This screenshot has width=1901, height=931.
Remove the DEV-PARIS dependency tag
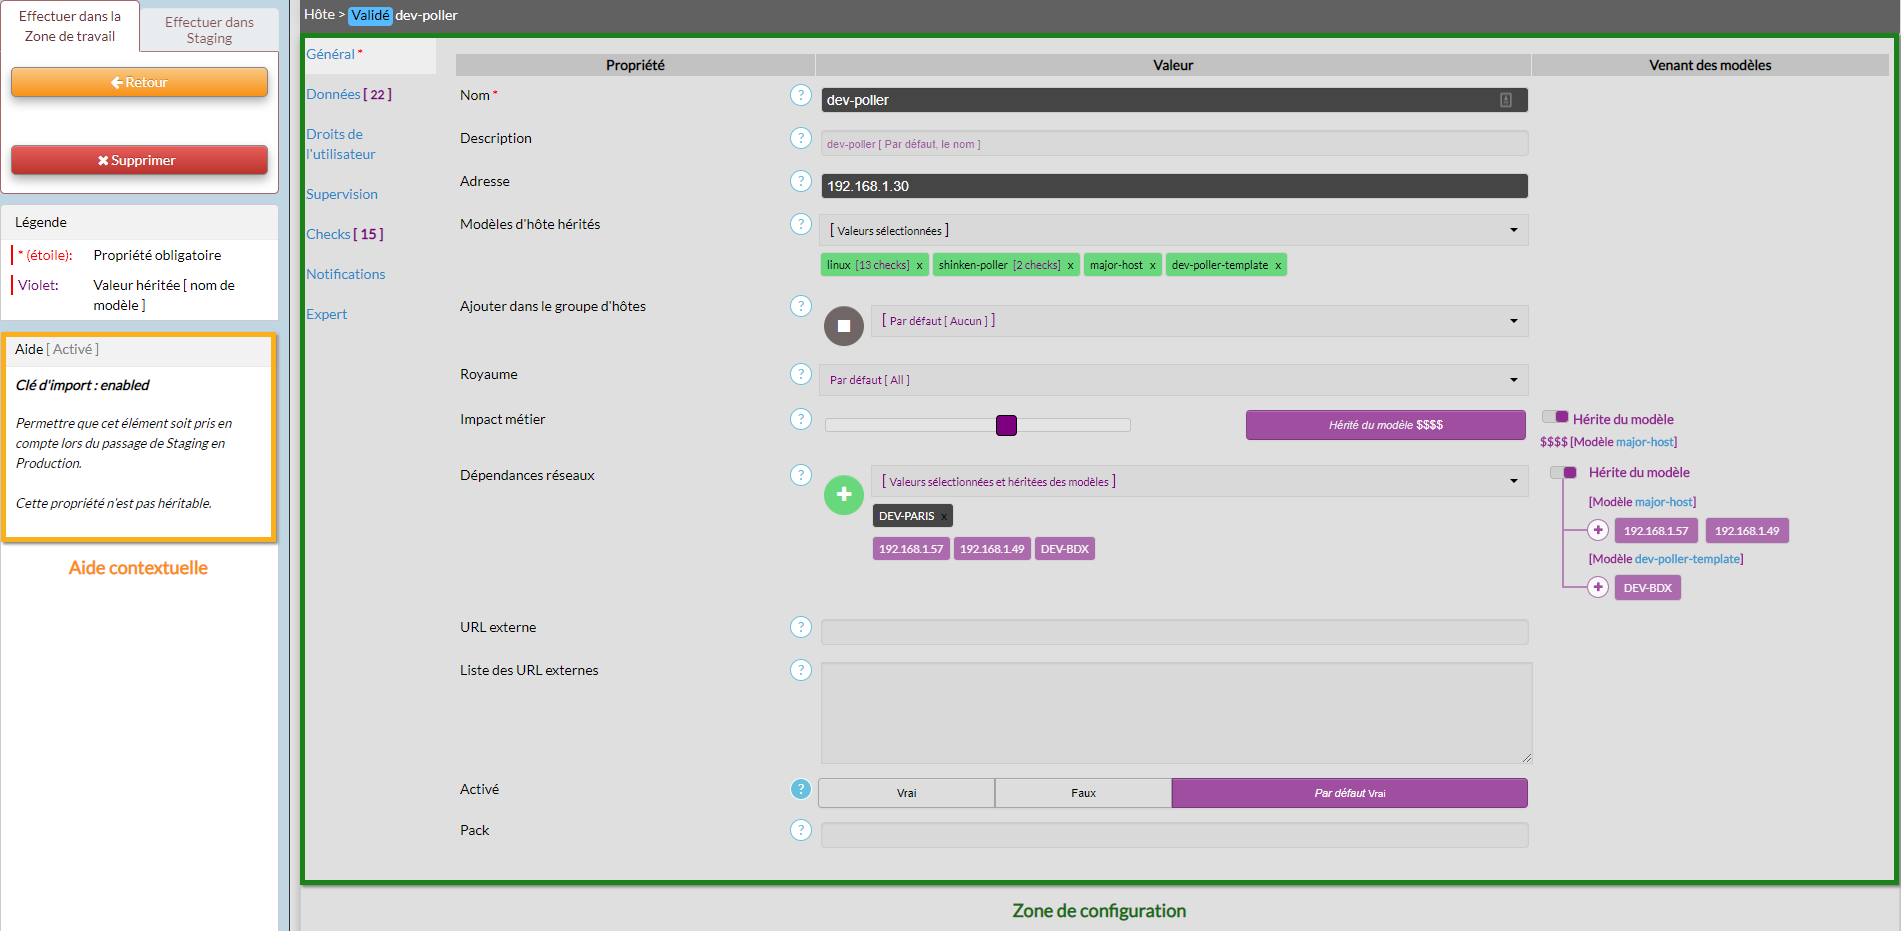point(943,517)
